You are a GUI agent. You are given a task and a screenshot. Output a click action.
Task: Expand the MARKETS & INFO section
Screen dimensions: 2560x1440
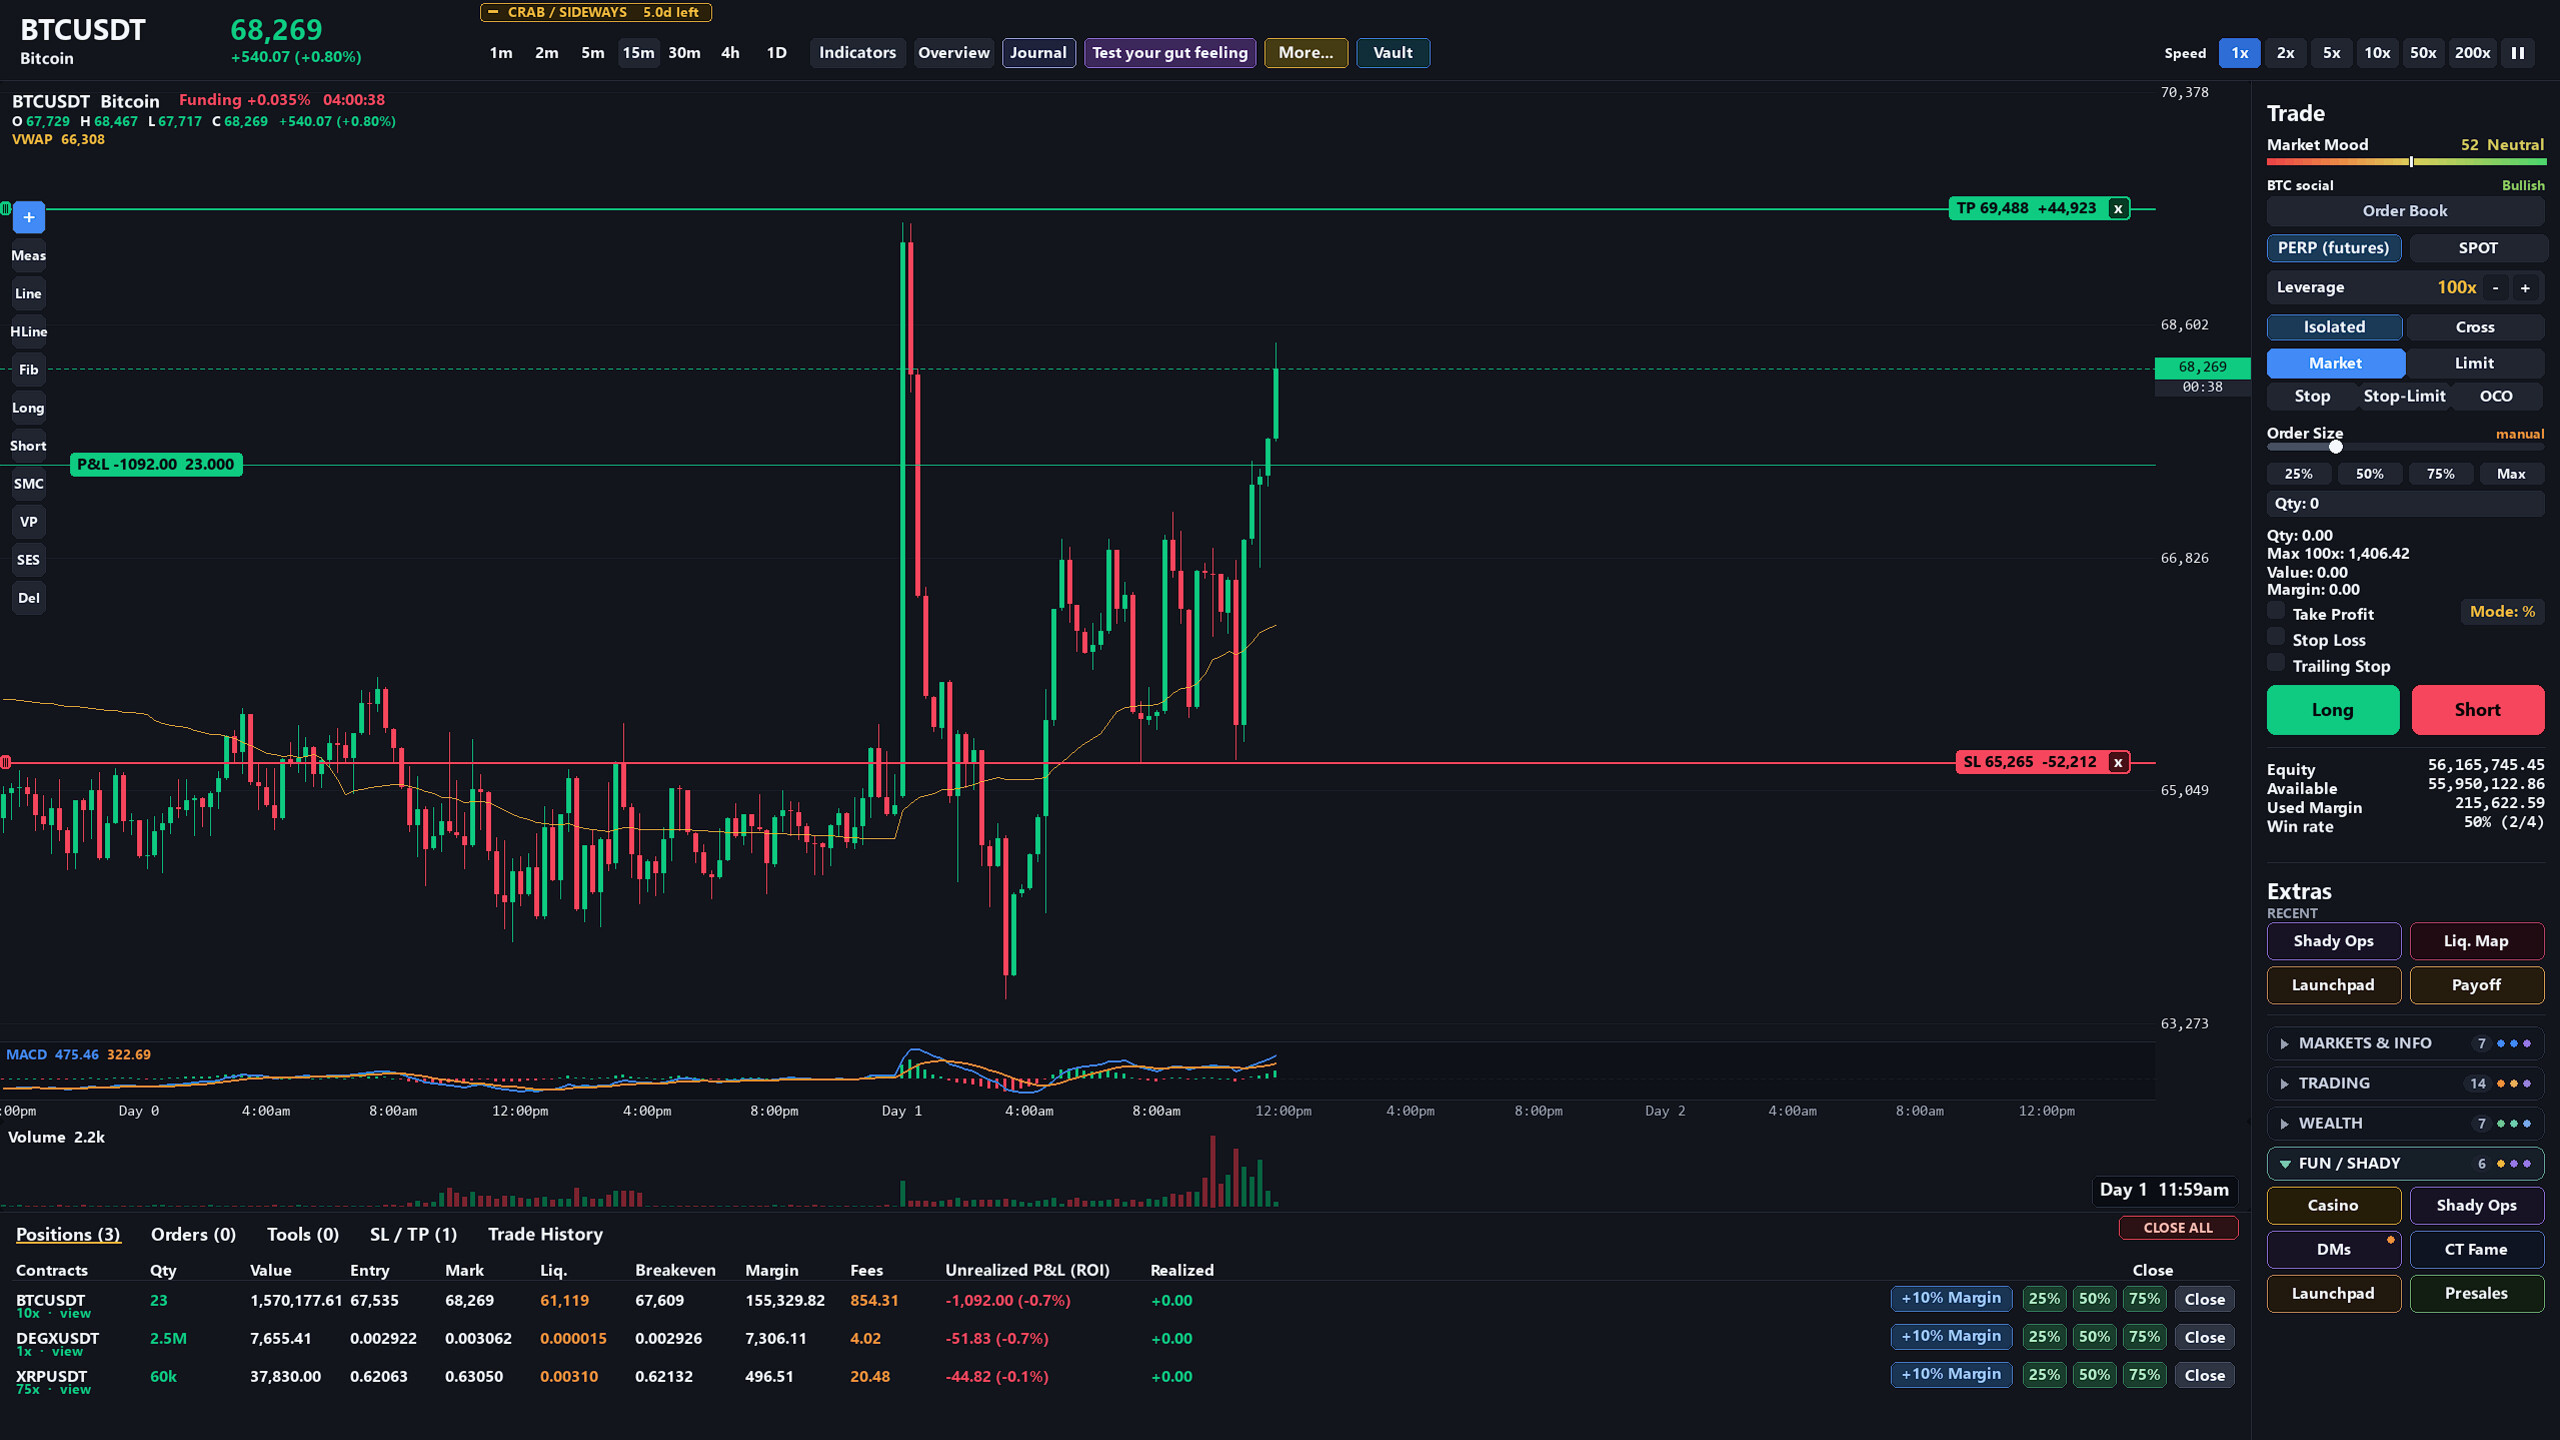2405,1043
